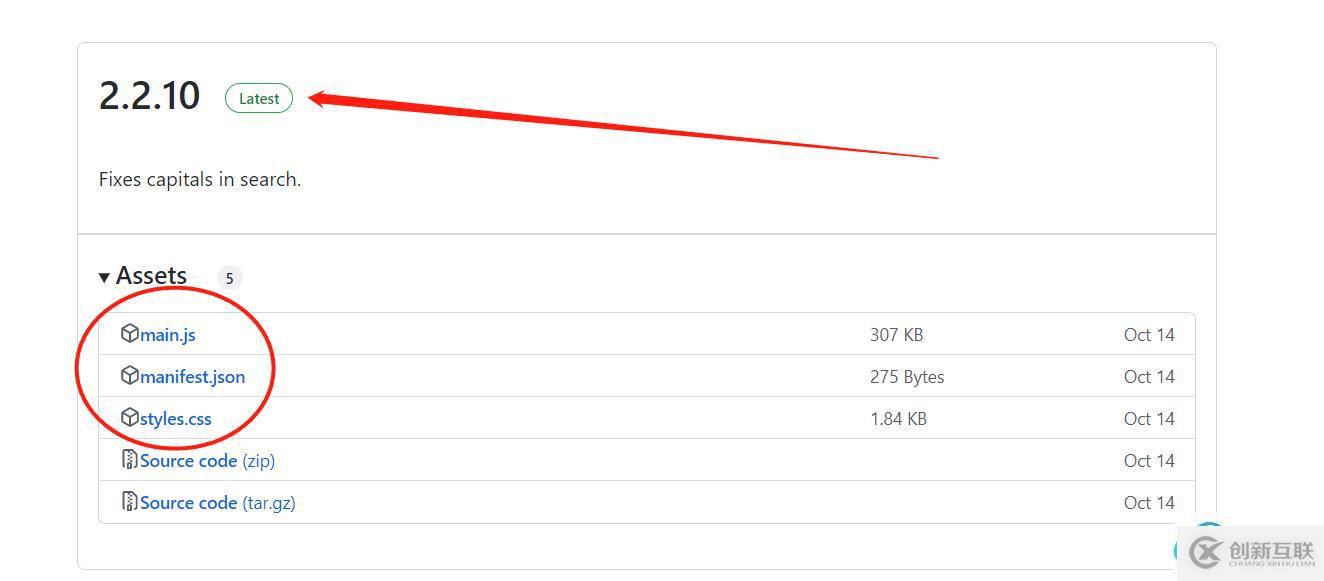Open the 2.2.10 release title
Viewport: 1324px width, 581px height.
[x=149, y=96]
